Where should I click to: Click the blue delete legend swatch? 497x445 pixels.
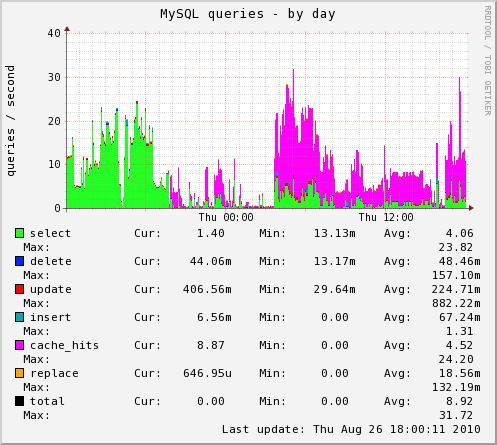[x=19, y=261]
